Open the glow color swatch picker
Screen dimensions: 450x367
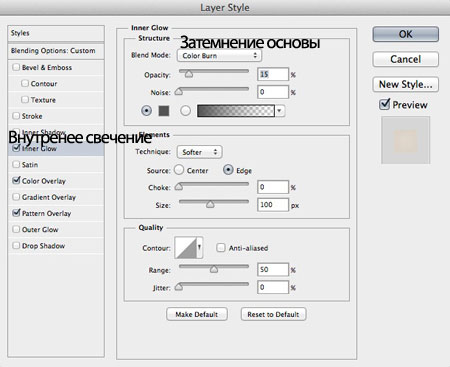pos(164,111)
